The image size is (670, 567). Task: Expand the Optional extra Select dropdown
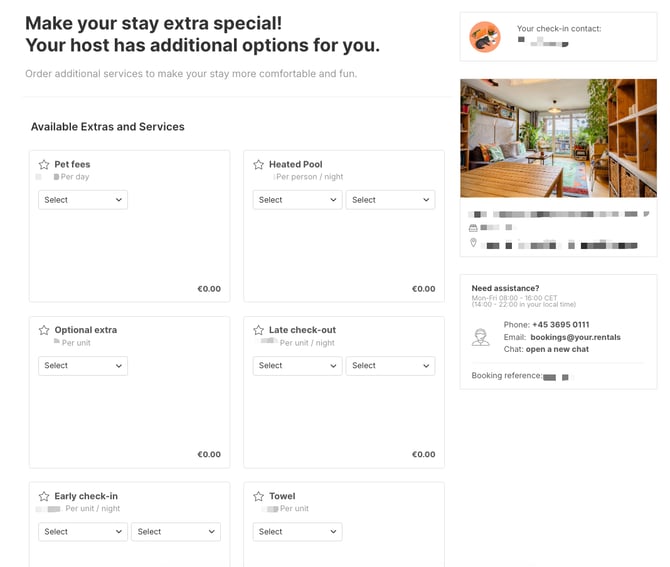click(83, 366)
